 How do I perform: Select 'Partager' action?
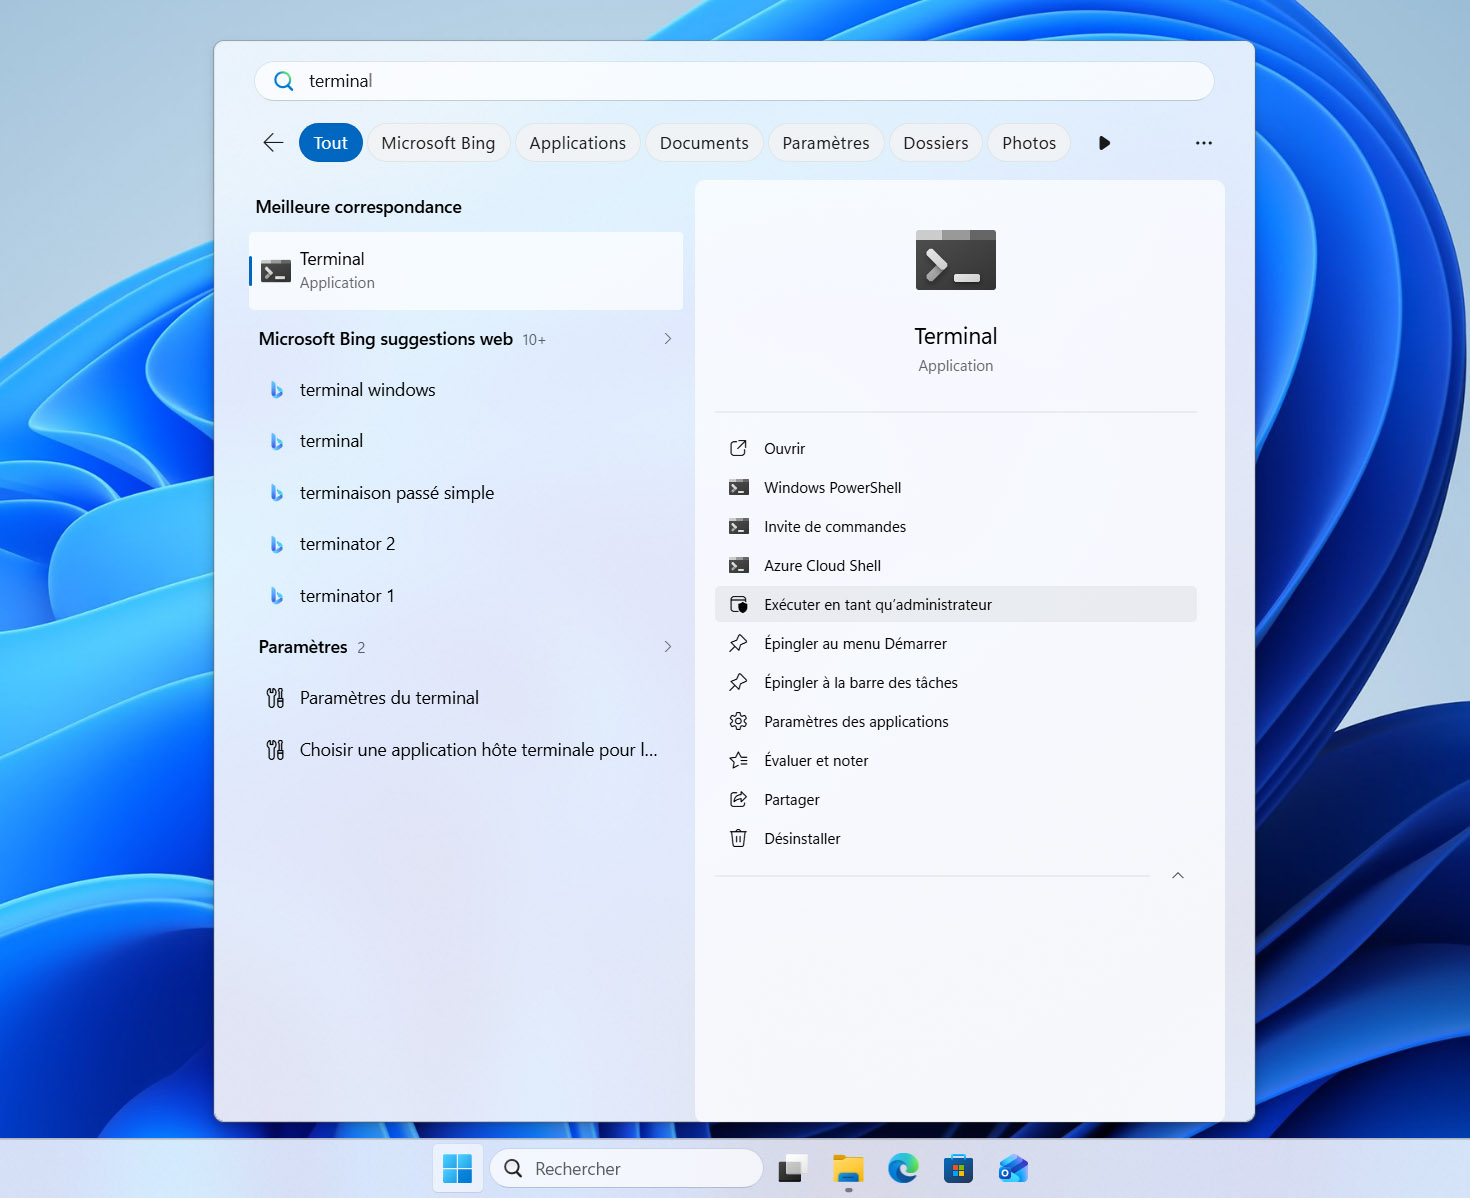coord(956,799)
